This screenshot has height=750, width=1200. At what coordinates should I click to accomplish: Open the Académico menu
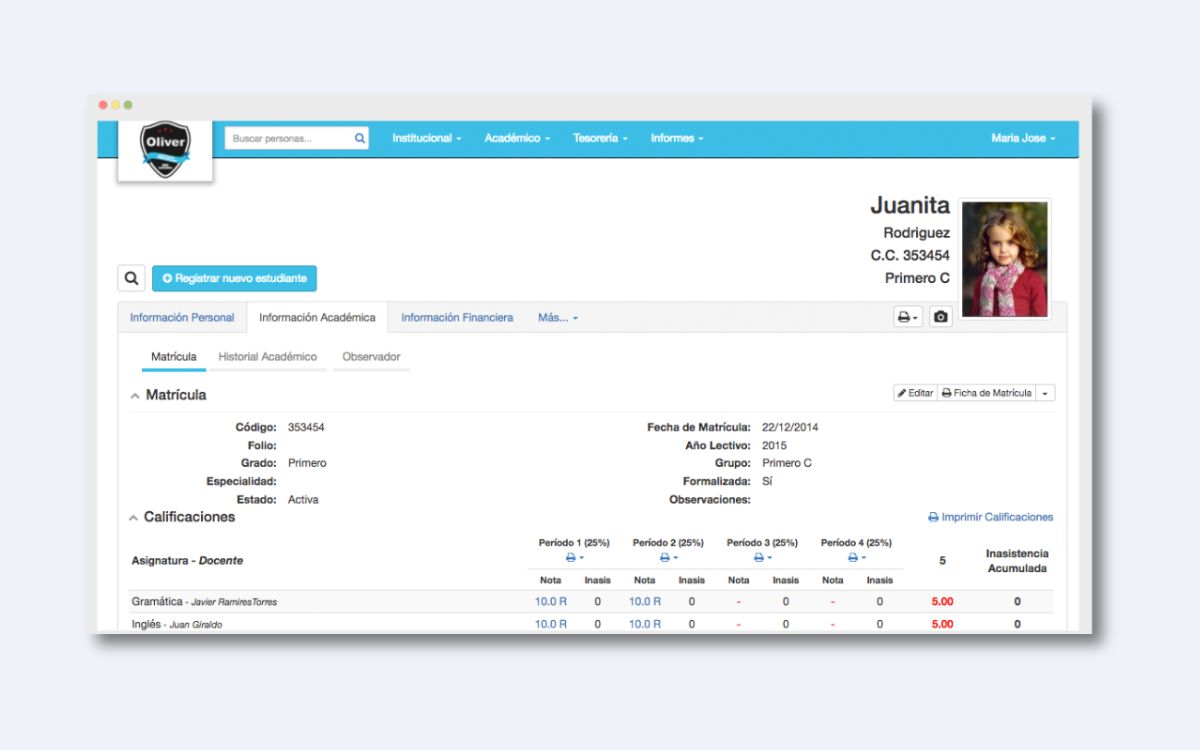[x=517, y=138]
